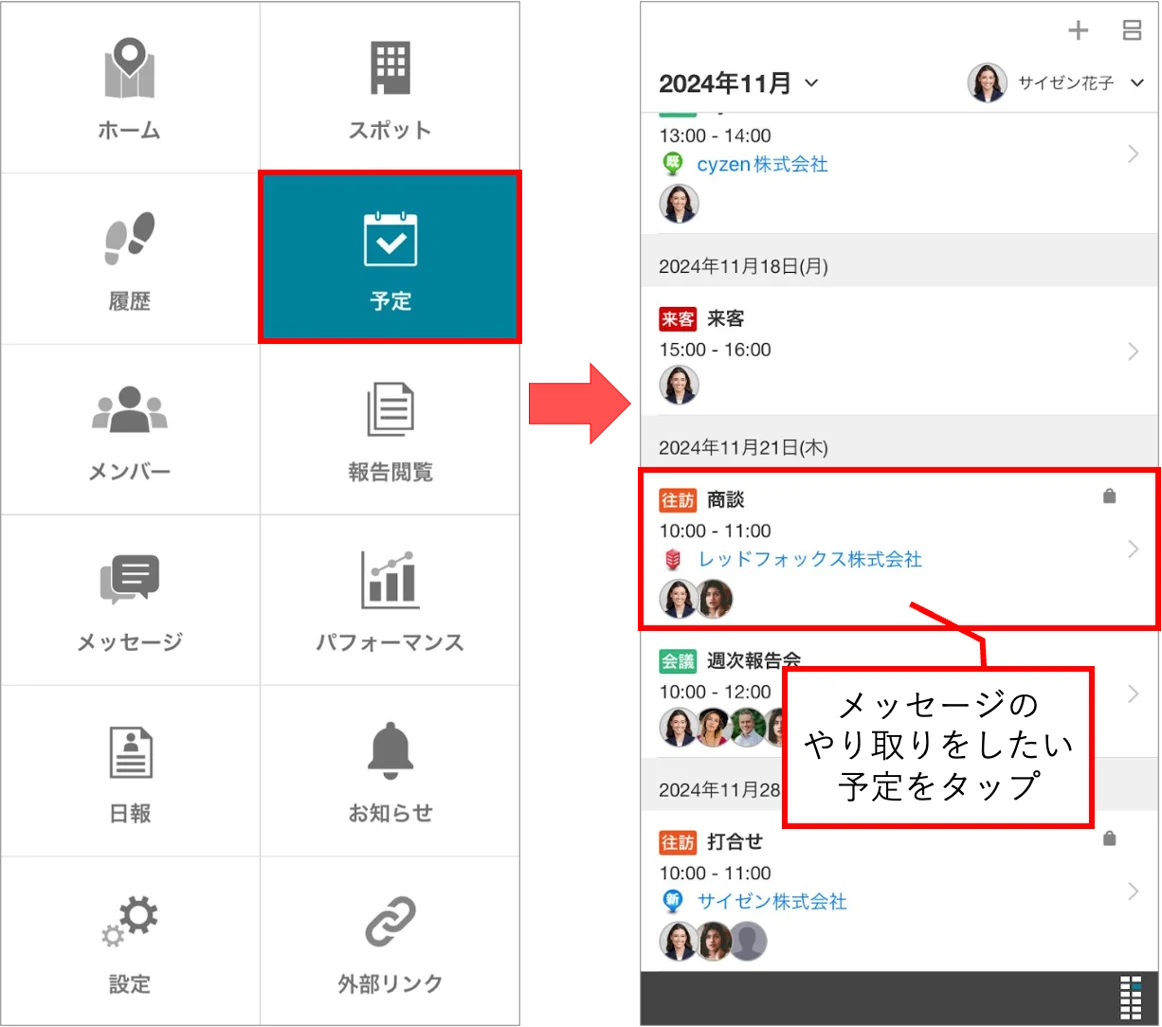The image size is (1162, 1027).
Task: Open レッドフォックス株式会社 spot link
Action: [809, 559]
